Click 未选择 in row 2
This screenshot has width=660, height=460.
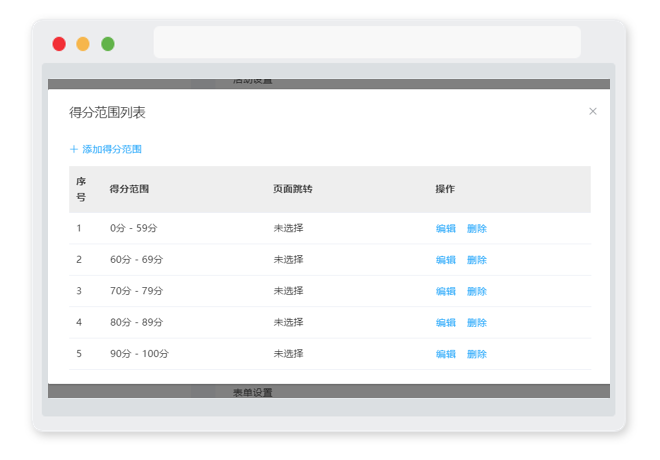tap(288, 260)
